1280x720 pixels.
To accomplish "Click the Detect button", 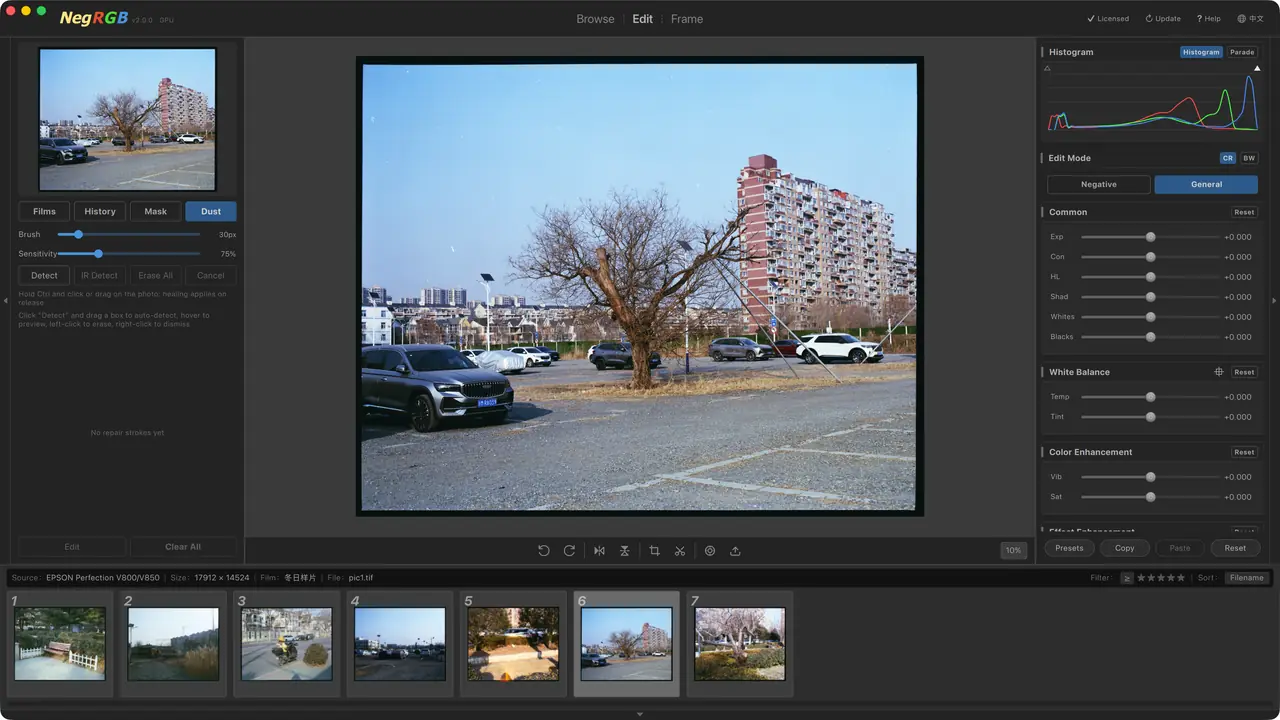I will point(44,275).
